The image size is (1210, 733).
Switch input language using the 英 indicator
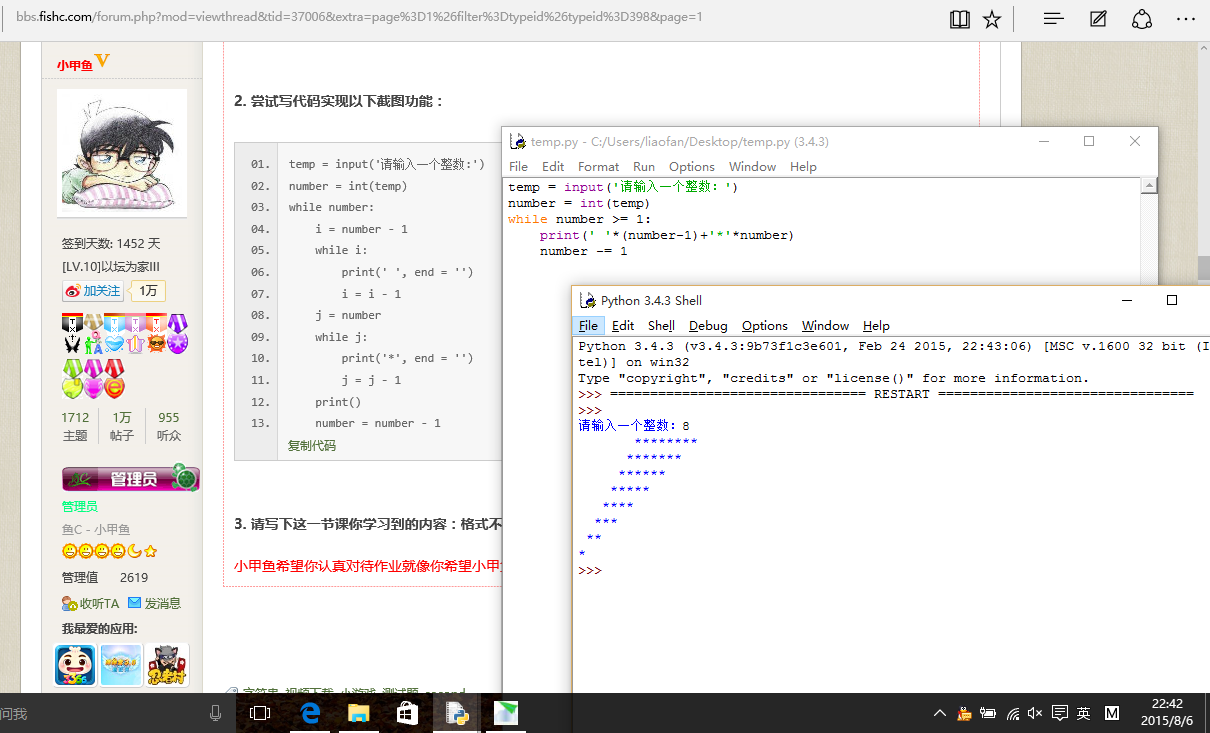click(x=1083, y=713)
